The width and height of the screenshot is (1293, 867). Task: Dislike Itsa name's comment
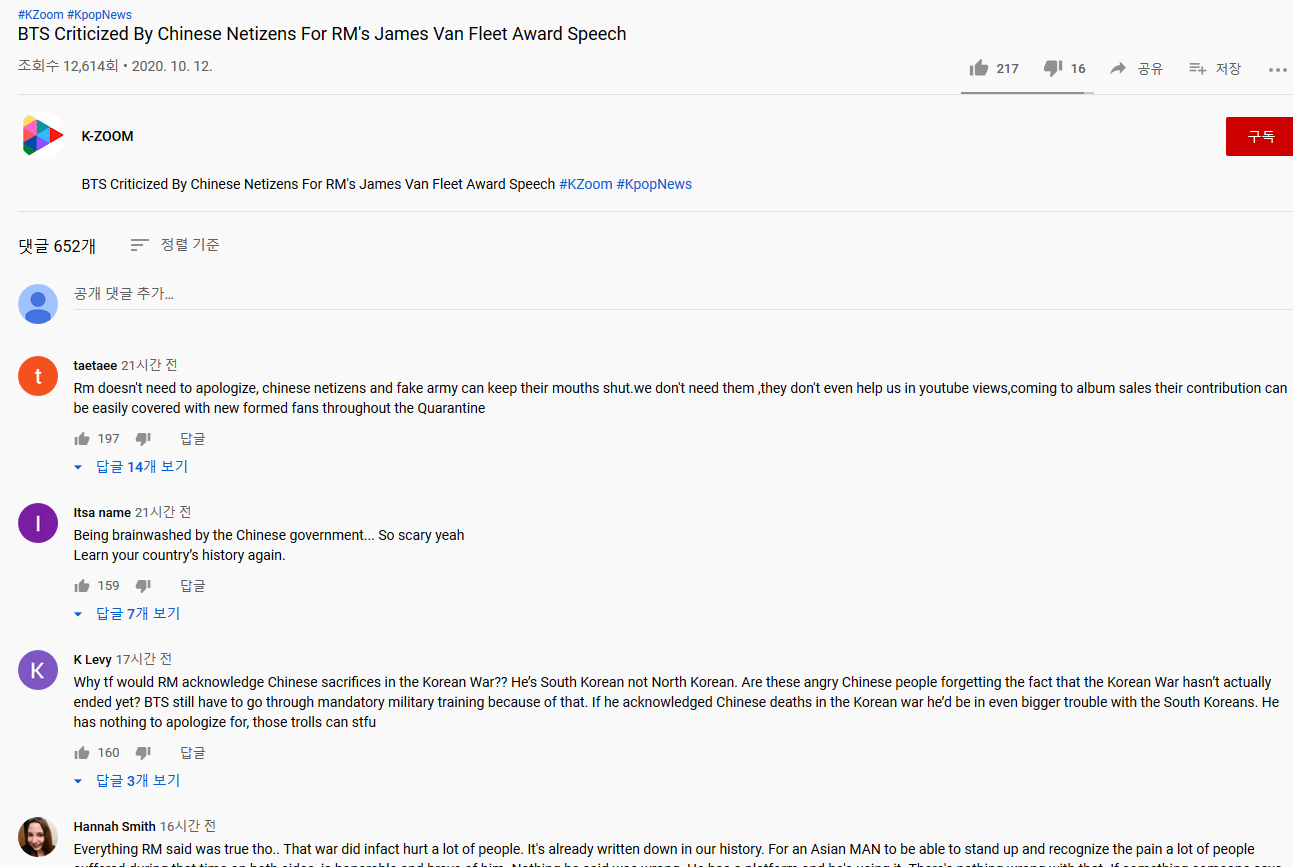(143, 585)
